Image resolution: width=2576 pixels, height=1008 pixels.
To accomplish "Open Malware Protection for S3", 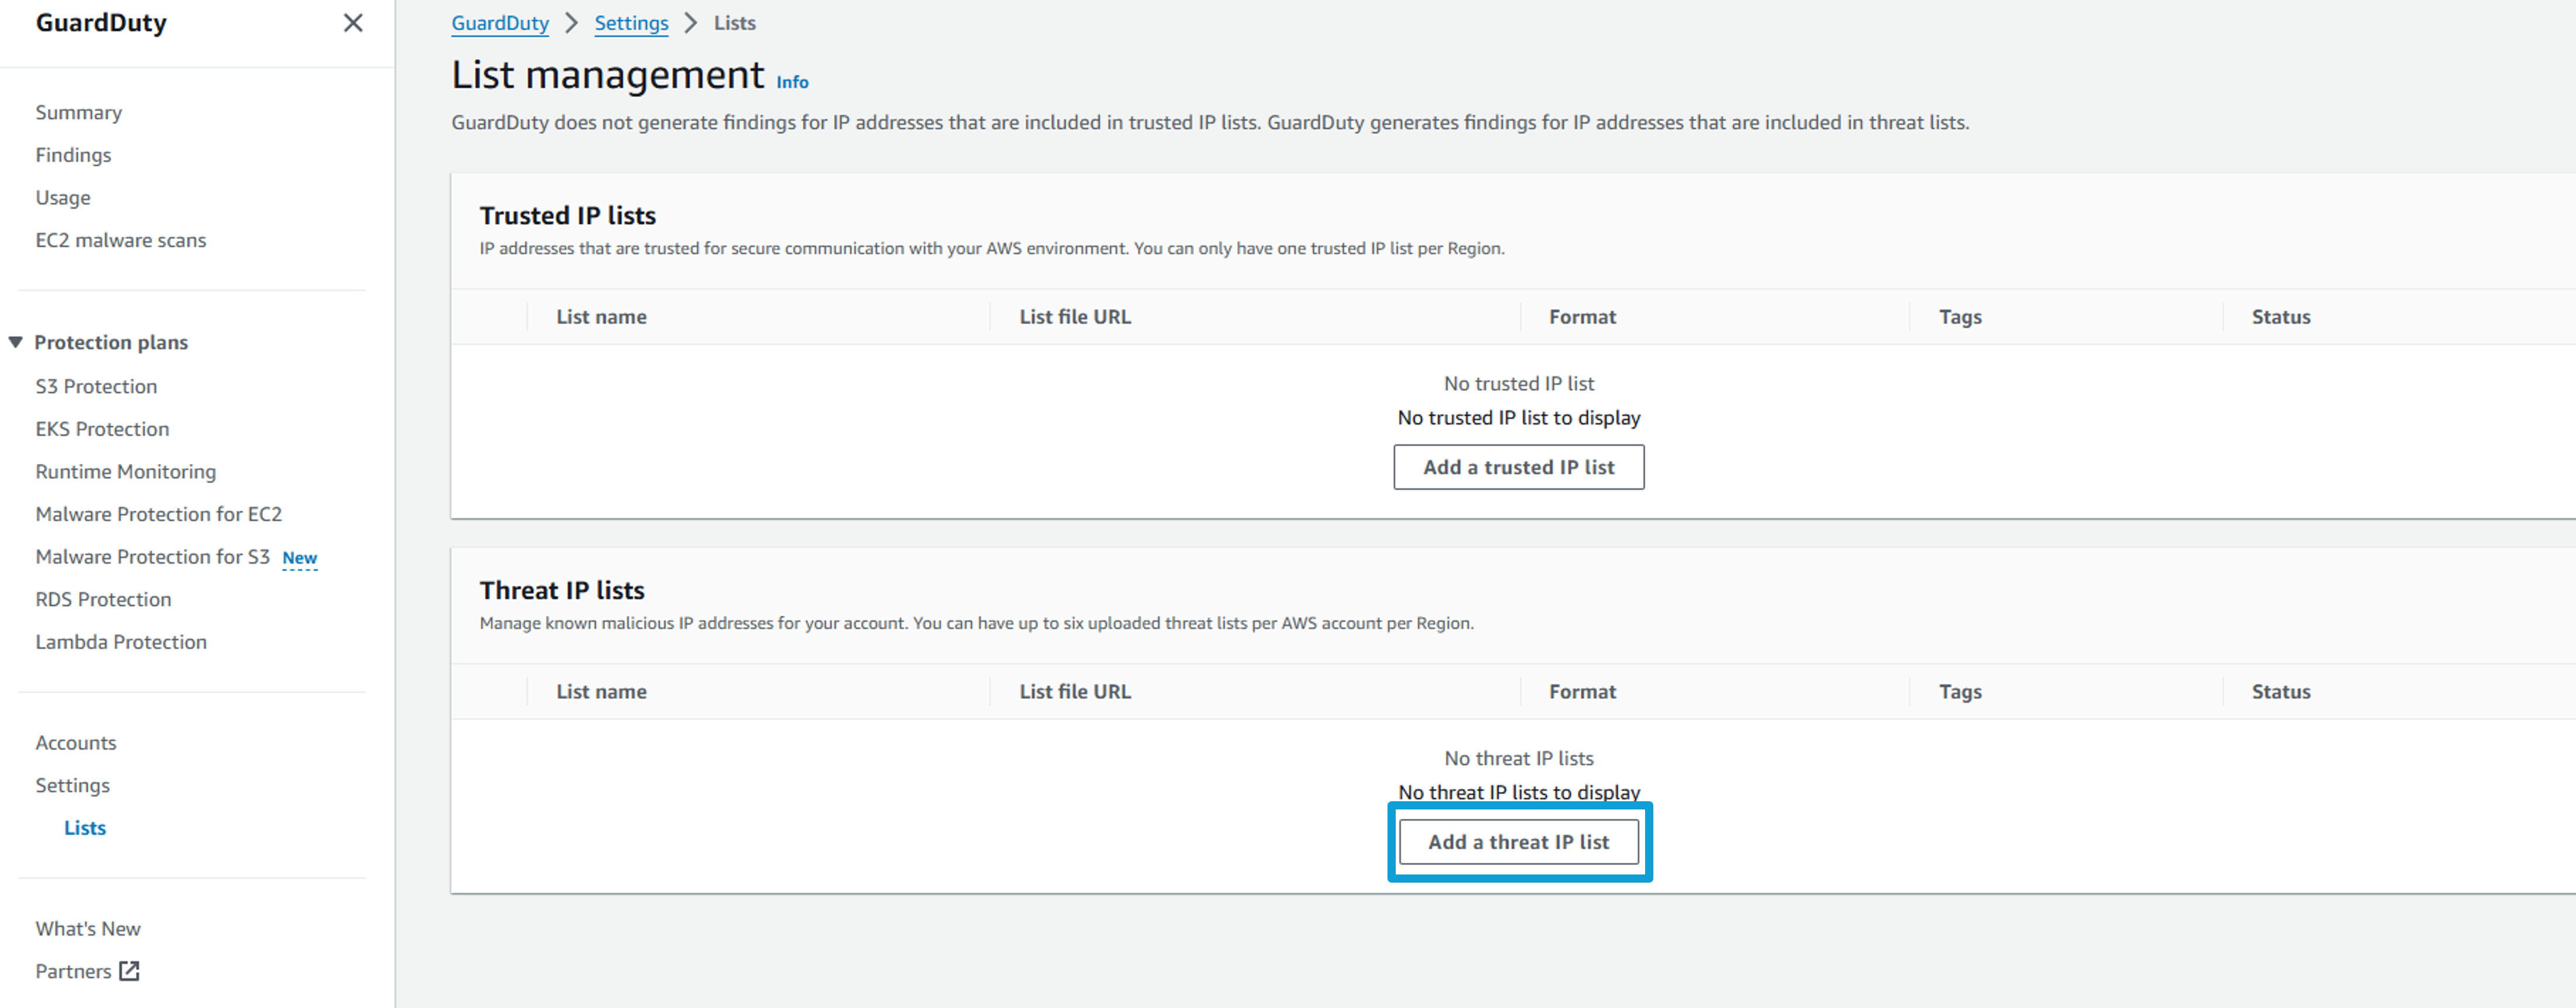I will (x=153, y=556).
